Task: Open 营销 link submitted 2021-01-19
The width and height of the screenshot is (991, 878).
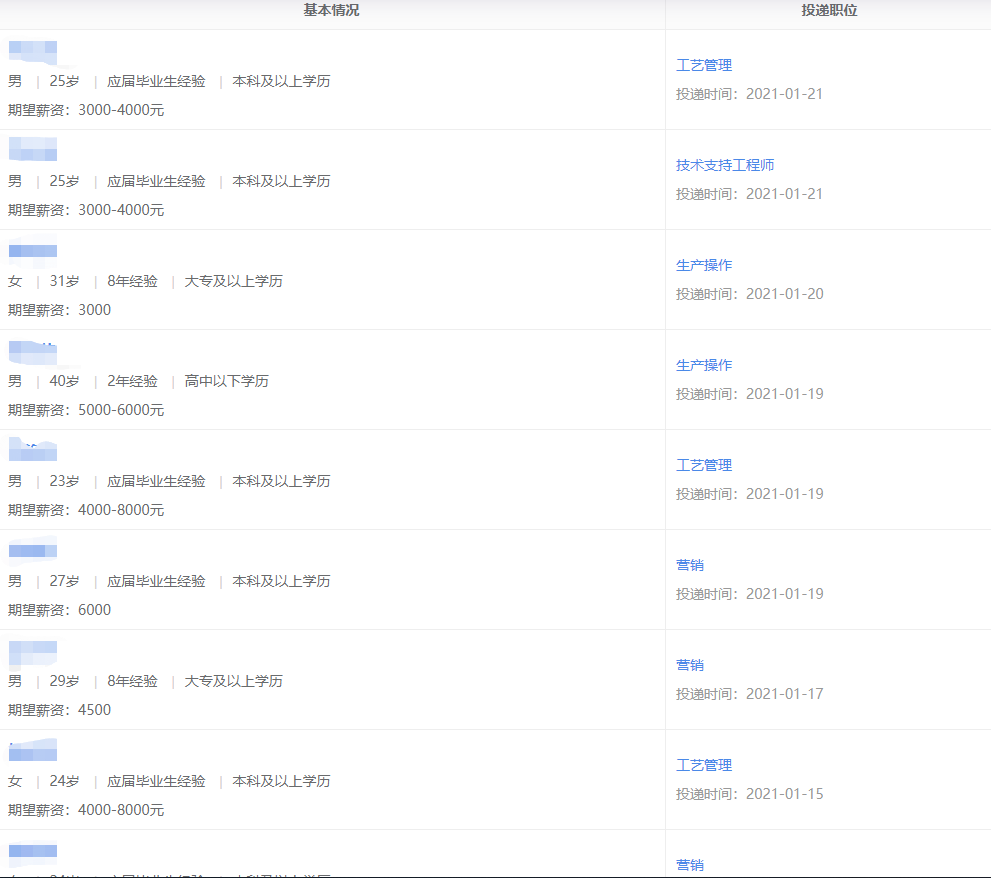Action: (x=690, y=565)
